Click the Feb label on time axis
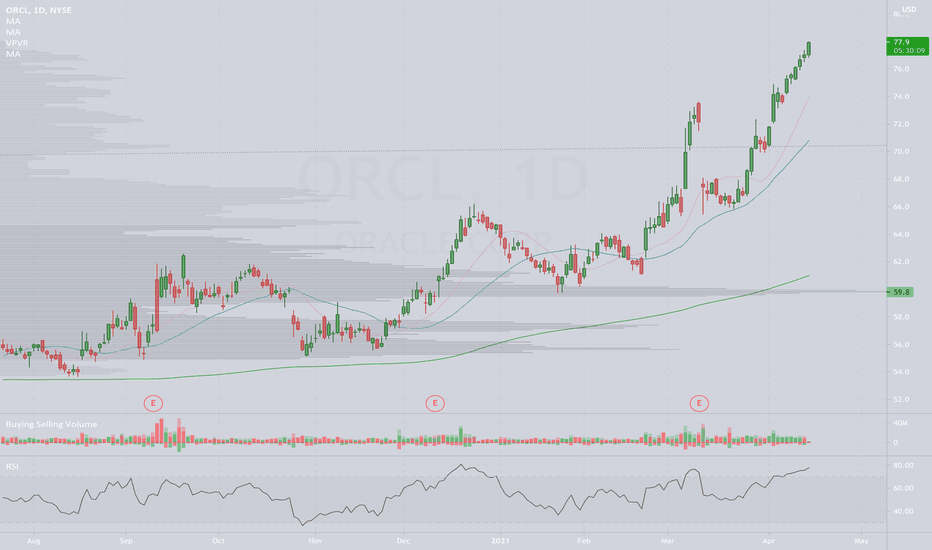This screenshot has height=550, width=932. (584, 541)
